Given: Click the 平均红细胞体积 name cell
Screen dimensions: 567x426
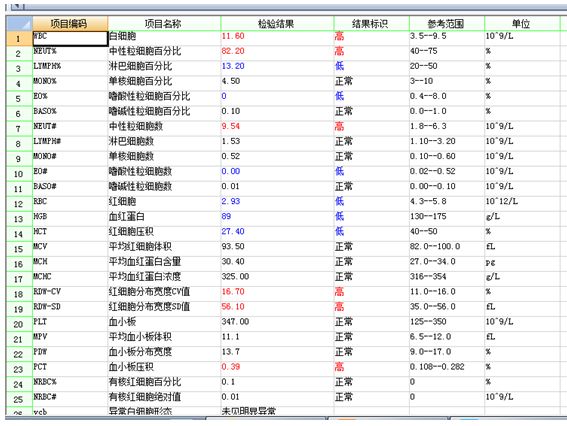Looking at the screenshot, I should click(x=164, y=249).
